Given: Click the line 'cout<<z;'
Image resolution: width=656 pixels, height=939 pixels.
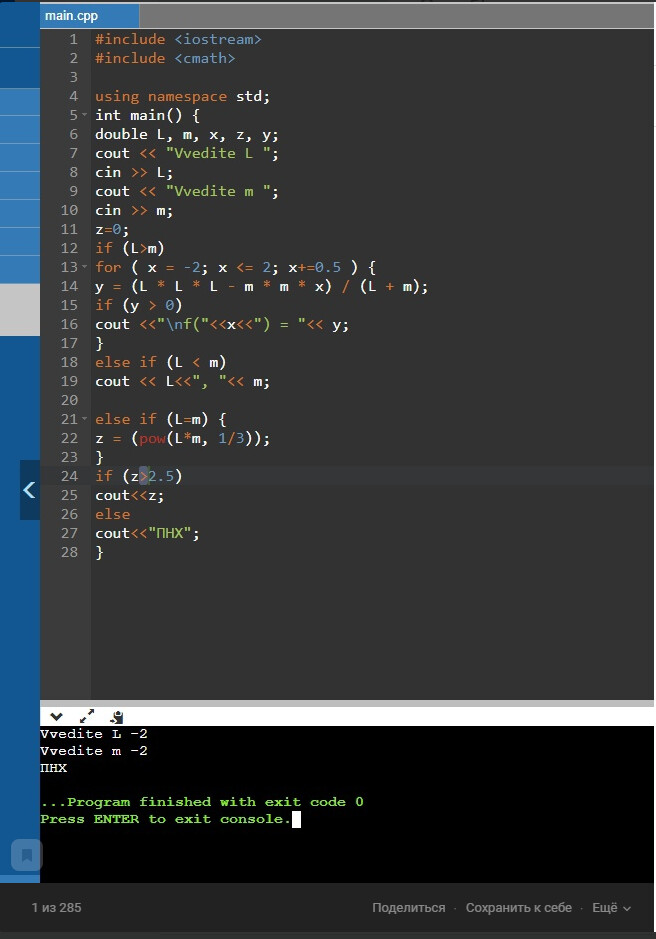Looking at the screenshot, I should 129,495.
